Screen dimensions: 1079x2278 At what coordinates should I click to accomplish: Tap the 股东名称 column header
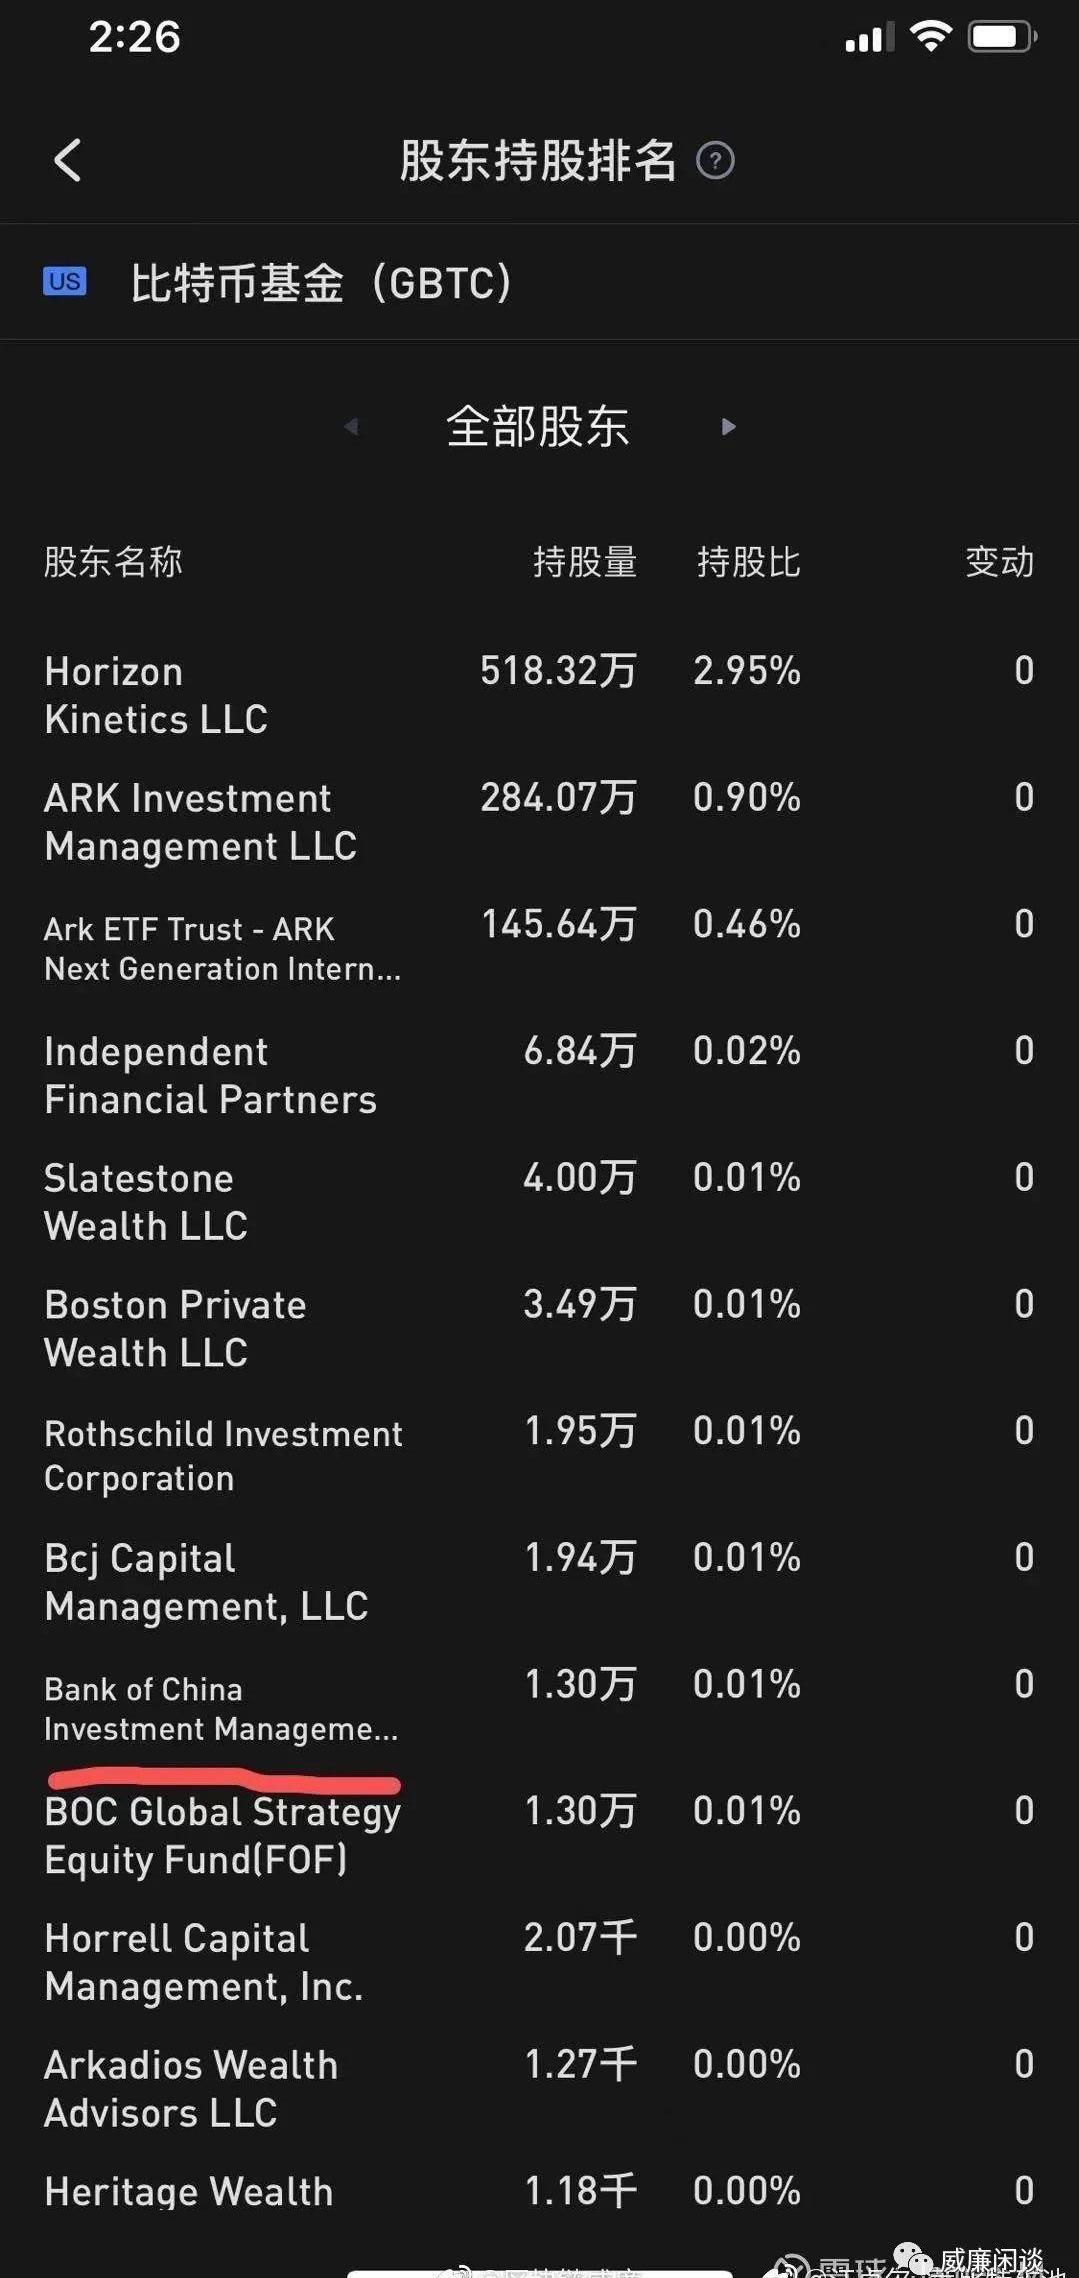[113, 562]
